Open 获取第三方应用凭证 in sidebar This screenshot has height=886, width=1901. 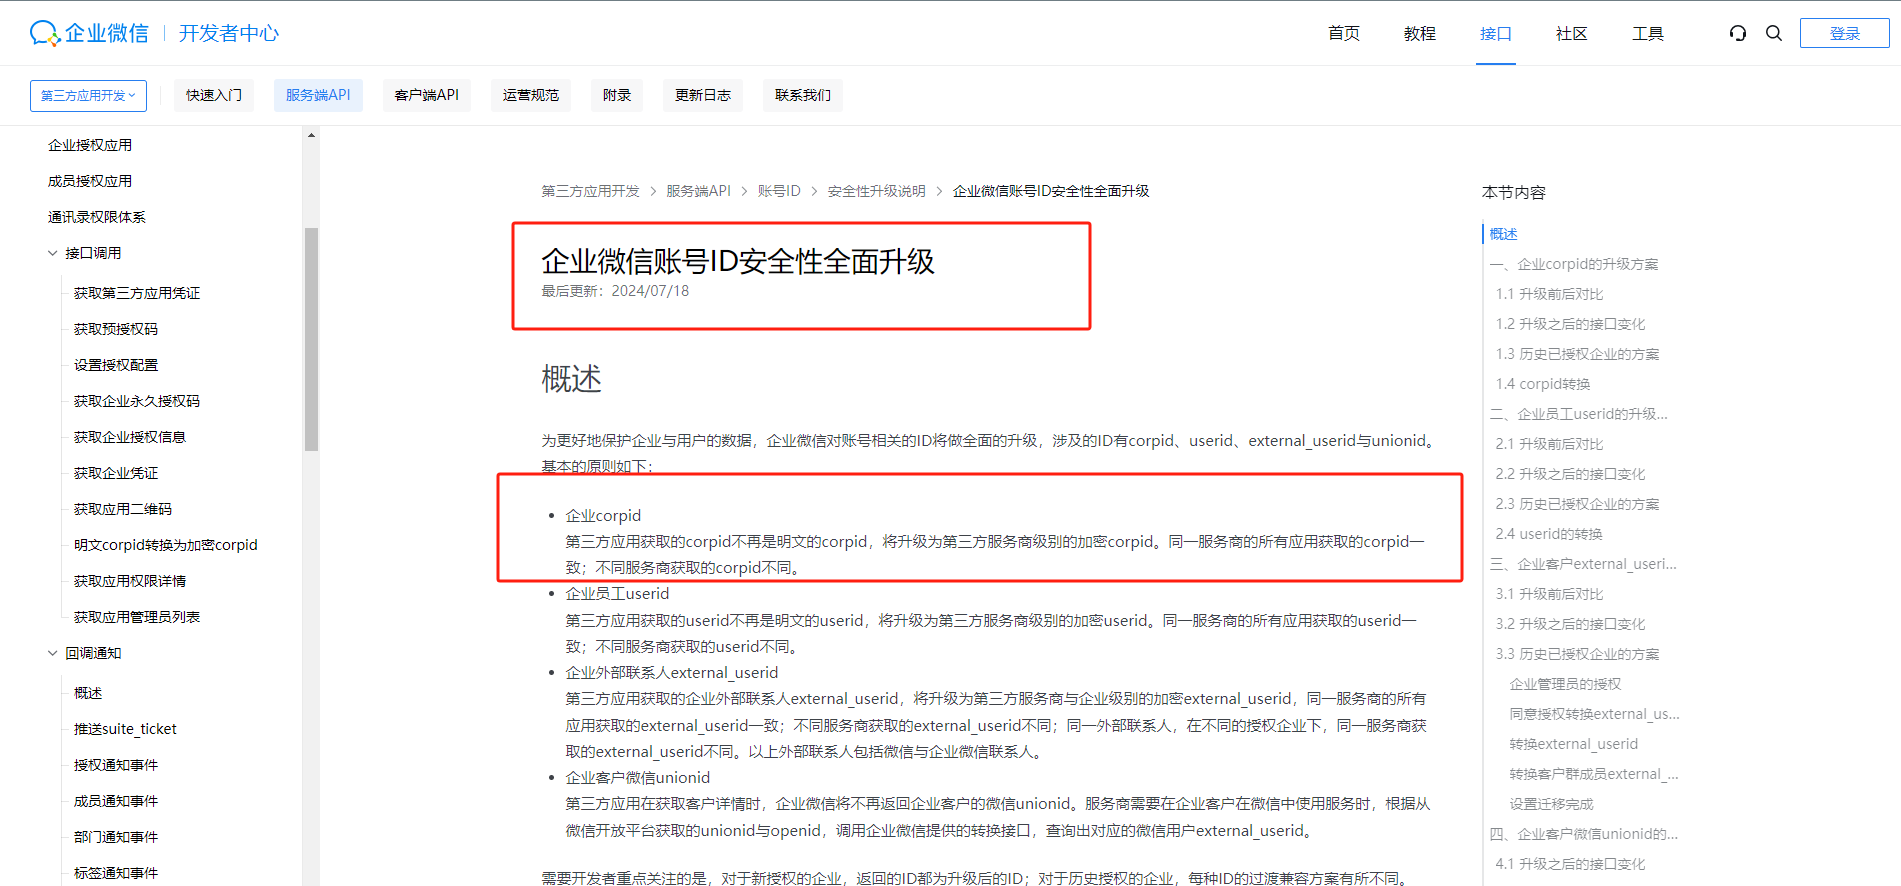[x=137, y=293]
